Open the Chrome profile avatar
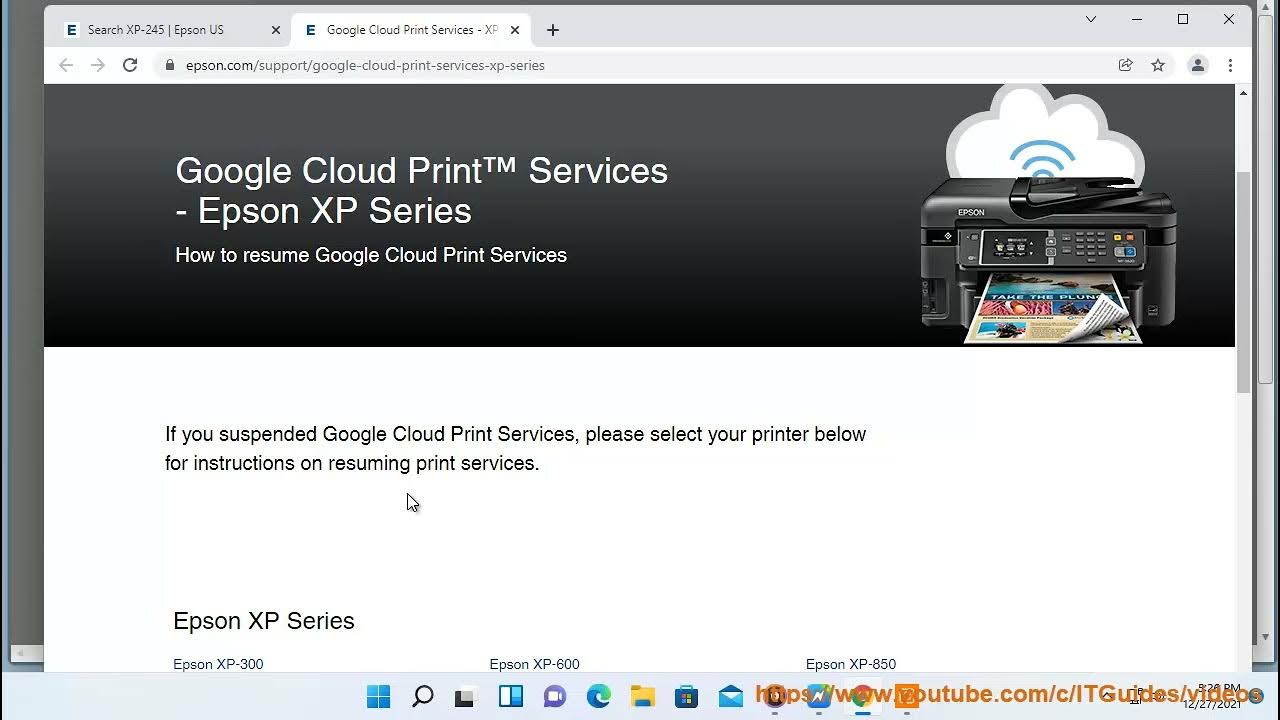Image resolution: width=1280 pixels, height=720 pixels. (1197, 65)
